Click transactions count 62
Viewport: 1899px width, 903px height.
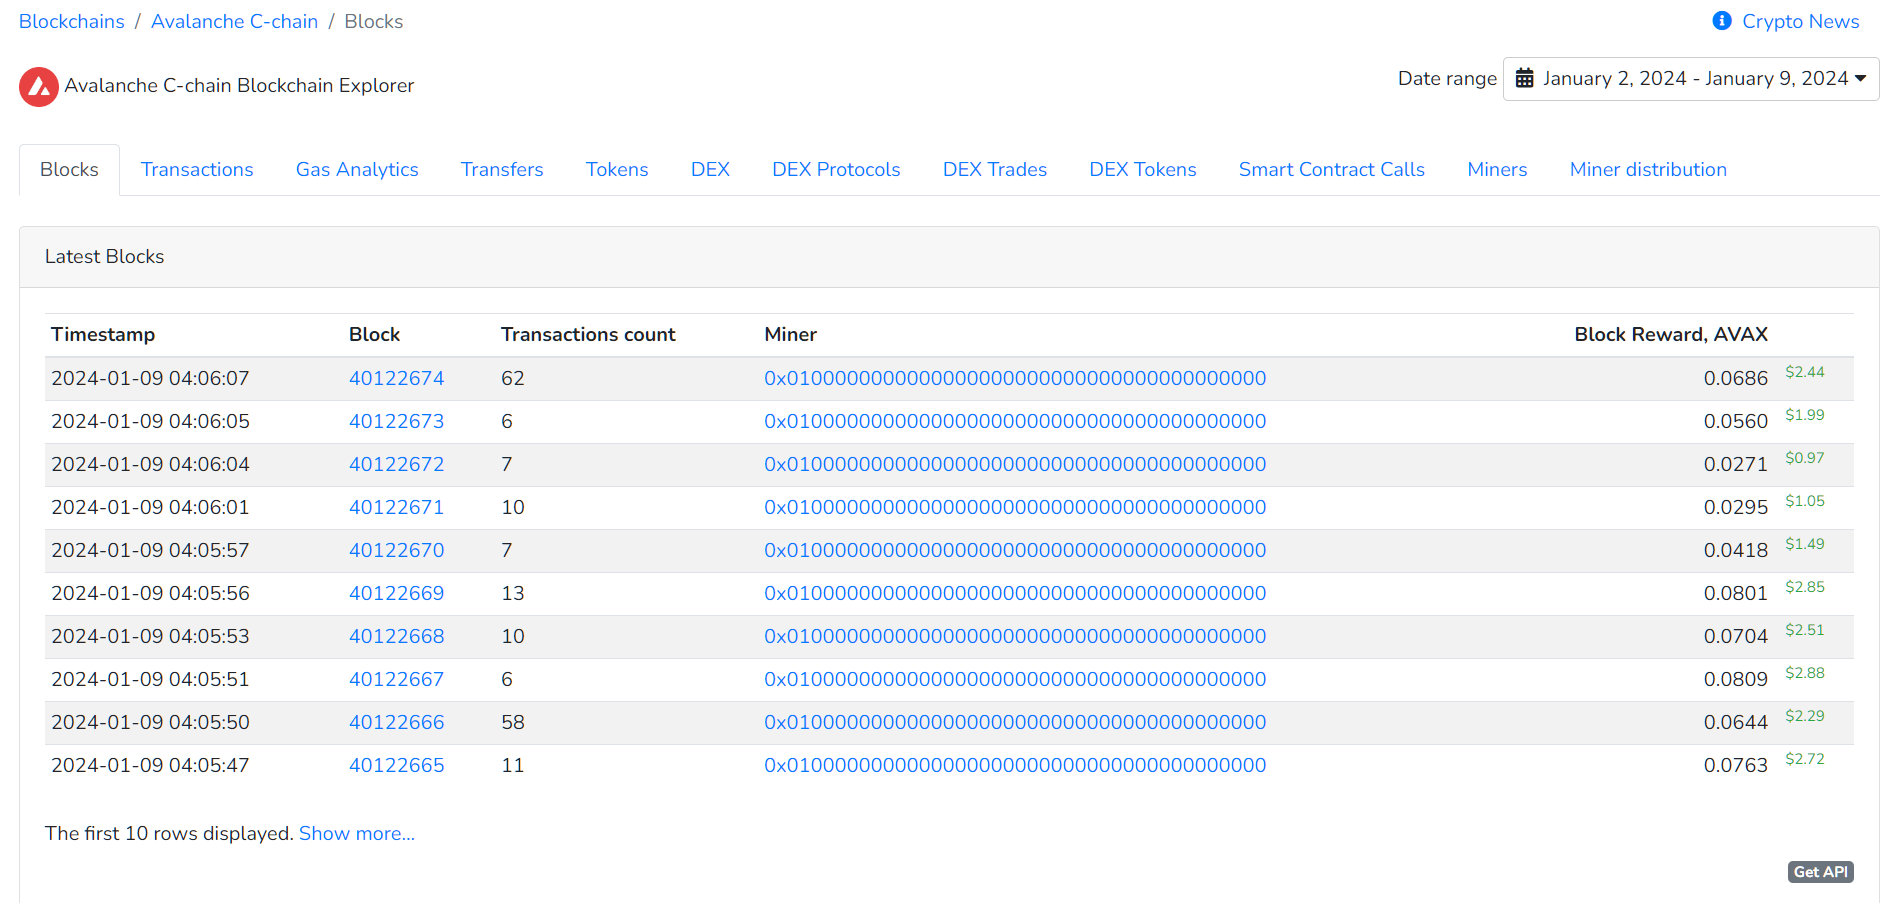513,379
